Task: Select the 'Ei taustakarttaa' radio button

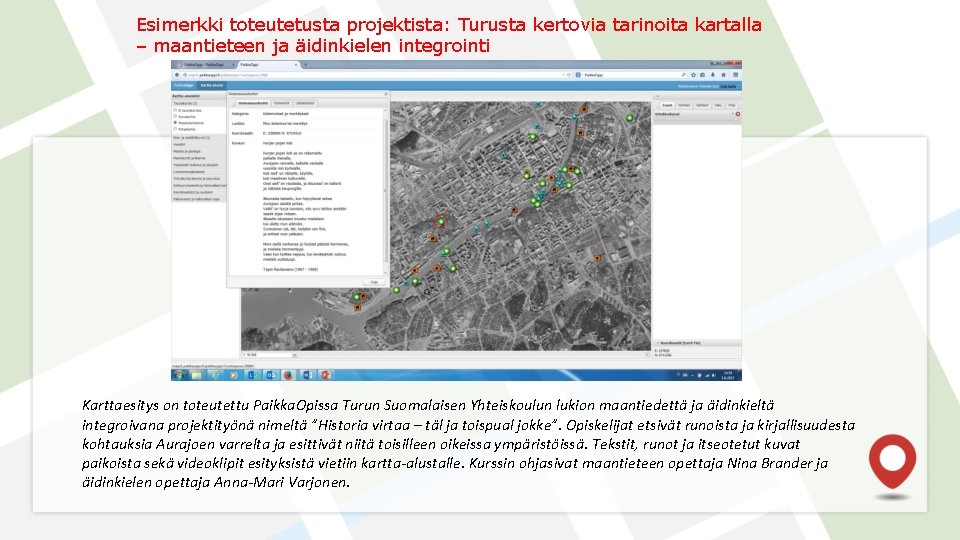Action: pyautogui.click(x=175, y=110)
